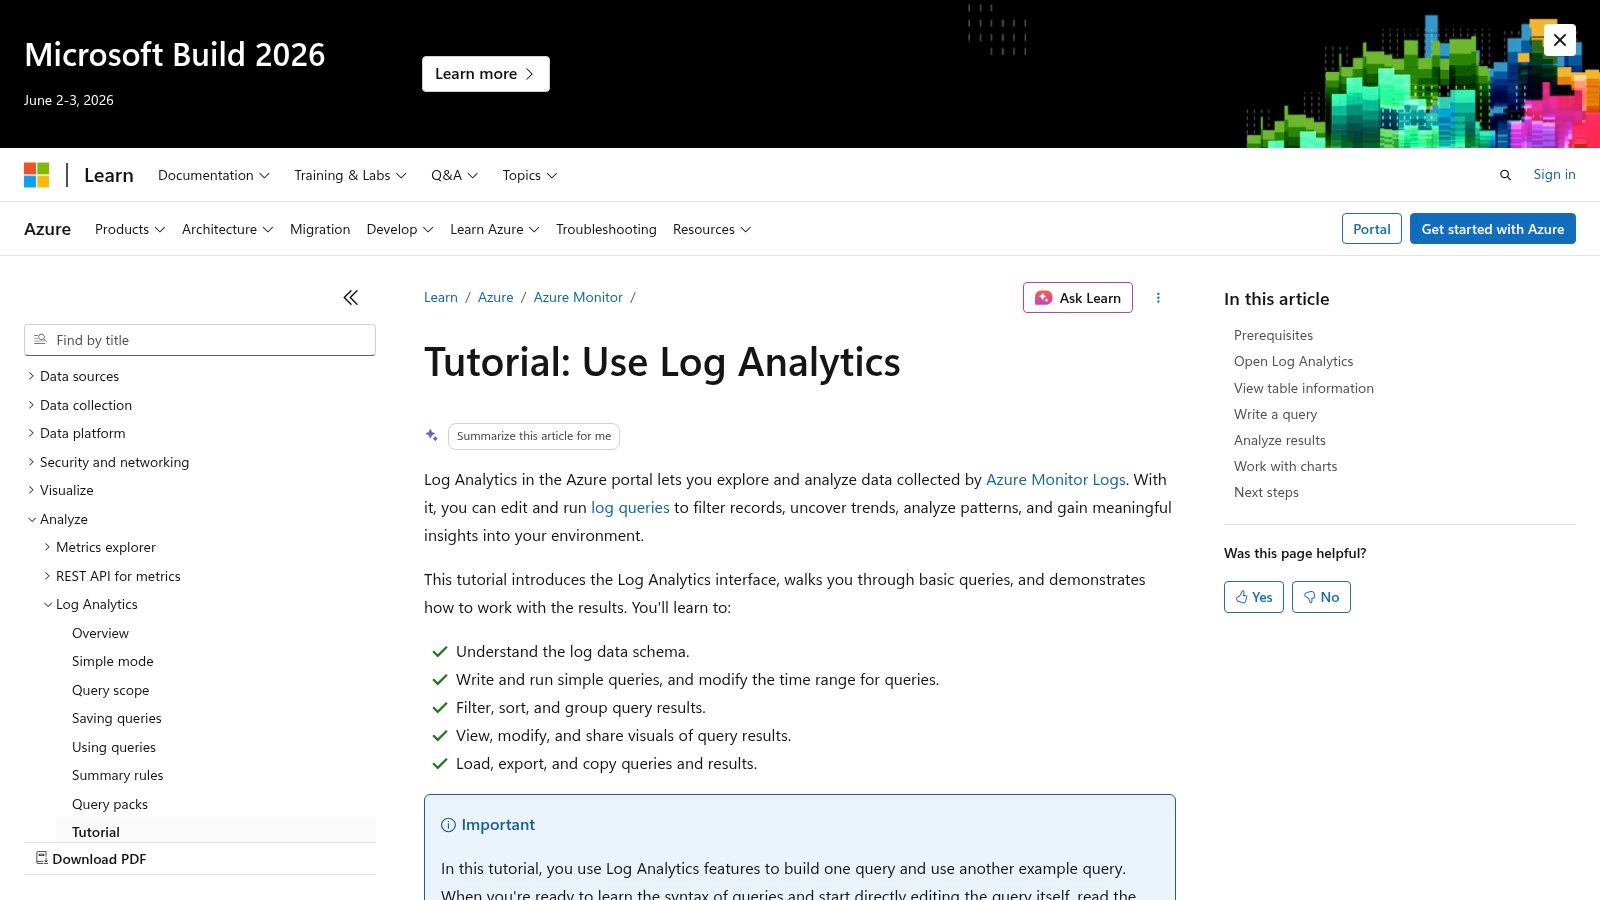Viewport: 1600px width, 900px height.
Task: Click the Download PDF icon
Action: tap(41, 857)
